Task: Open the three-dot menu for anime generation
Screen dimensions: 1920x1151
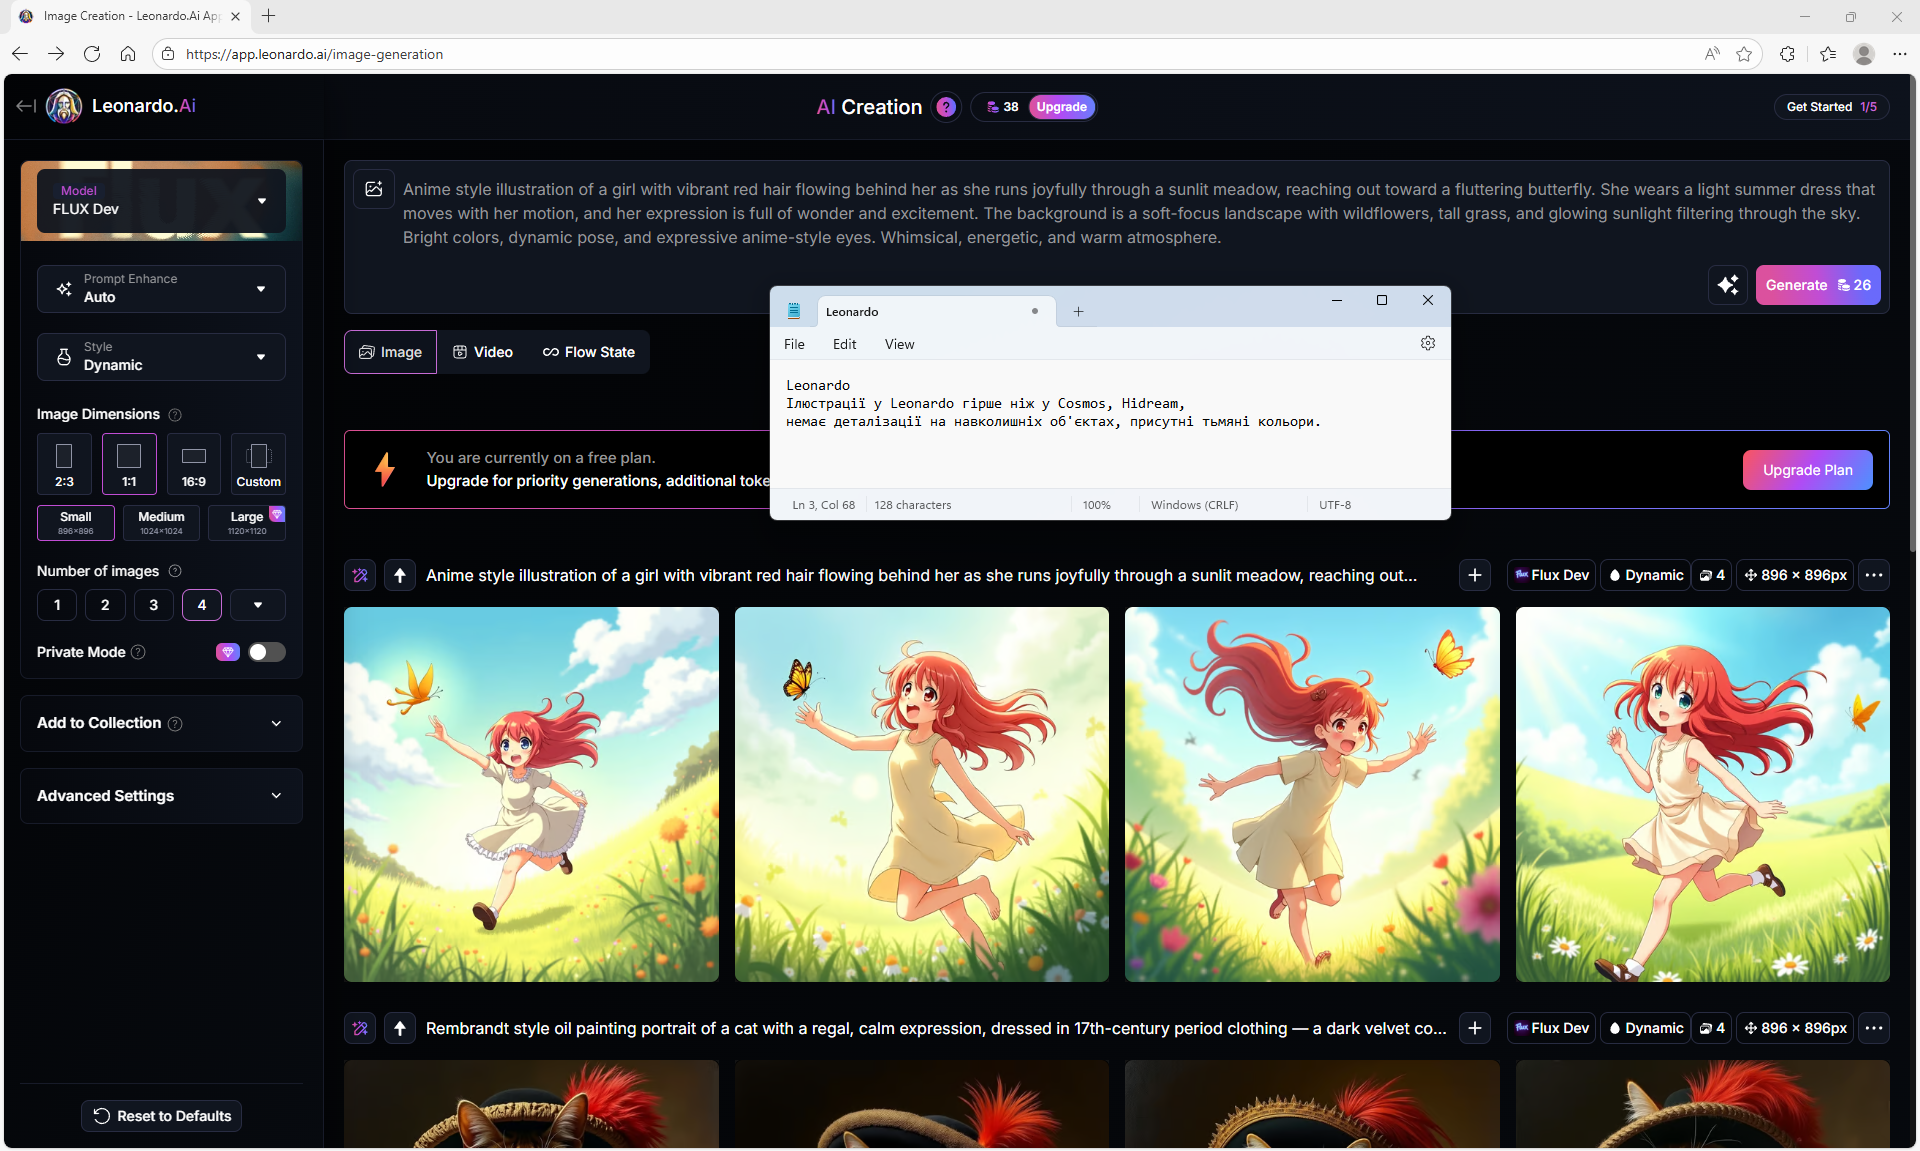Action: point(1873,575)
